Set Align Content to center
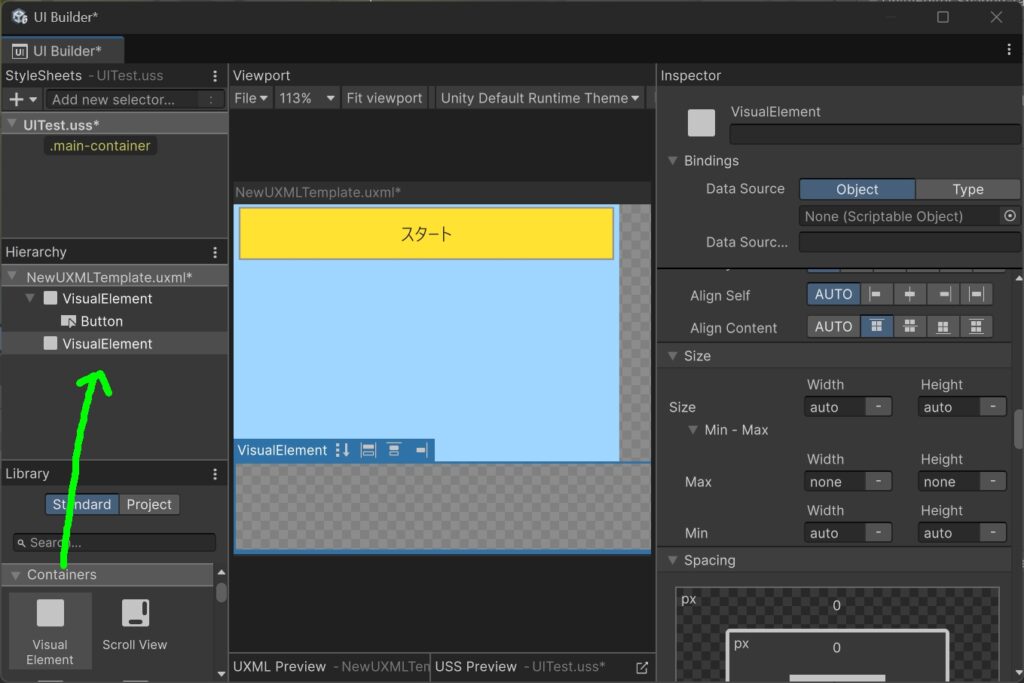The height and width of the screenshot is (683, 1024). (910, 326)
